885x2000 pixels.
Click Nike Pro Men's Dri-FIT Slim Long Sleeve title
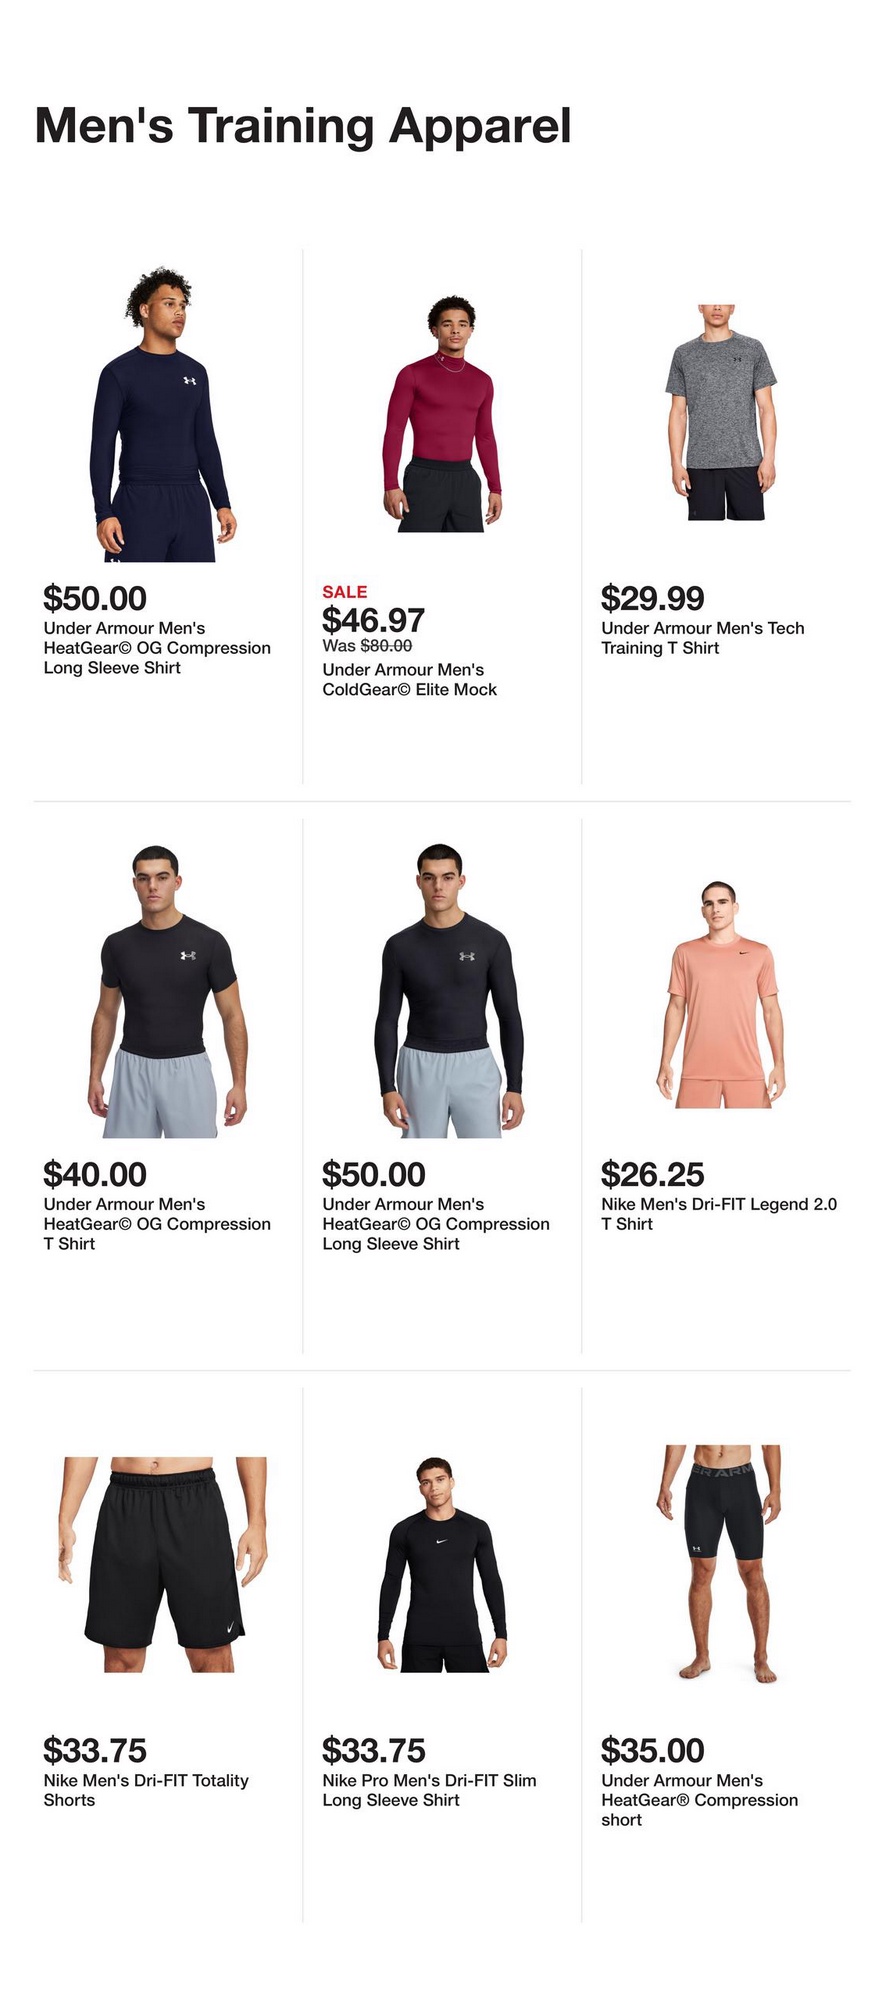pos(429,1790)
